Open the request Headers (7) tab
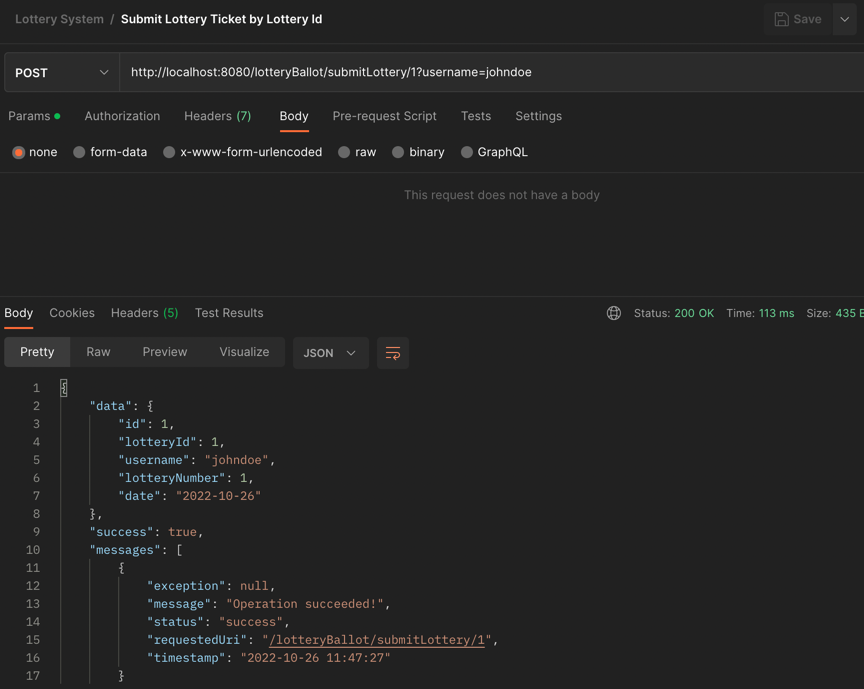 [218, 116]
